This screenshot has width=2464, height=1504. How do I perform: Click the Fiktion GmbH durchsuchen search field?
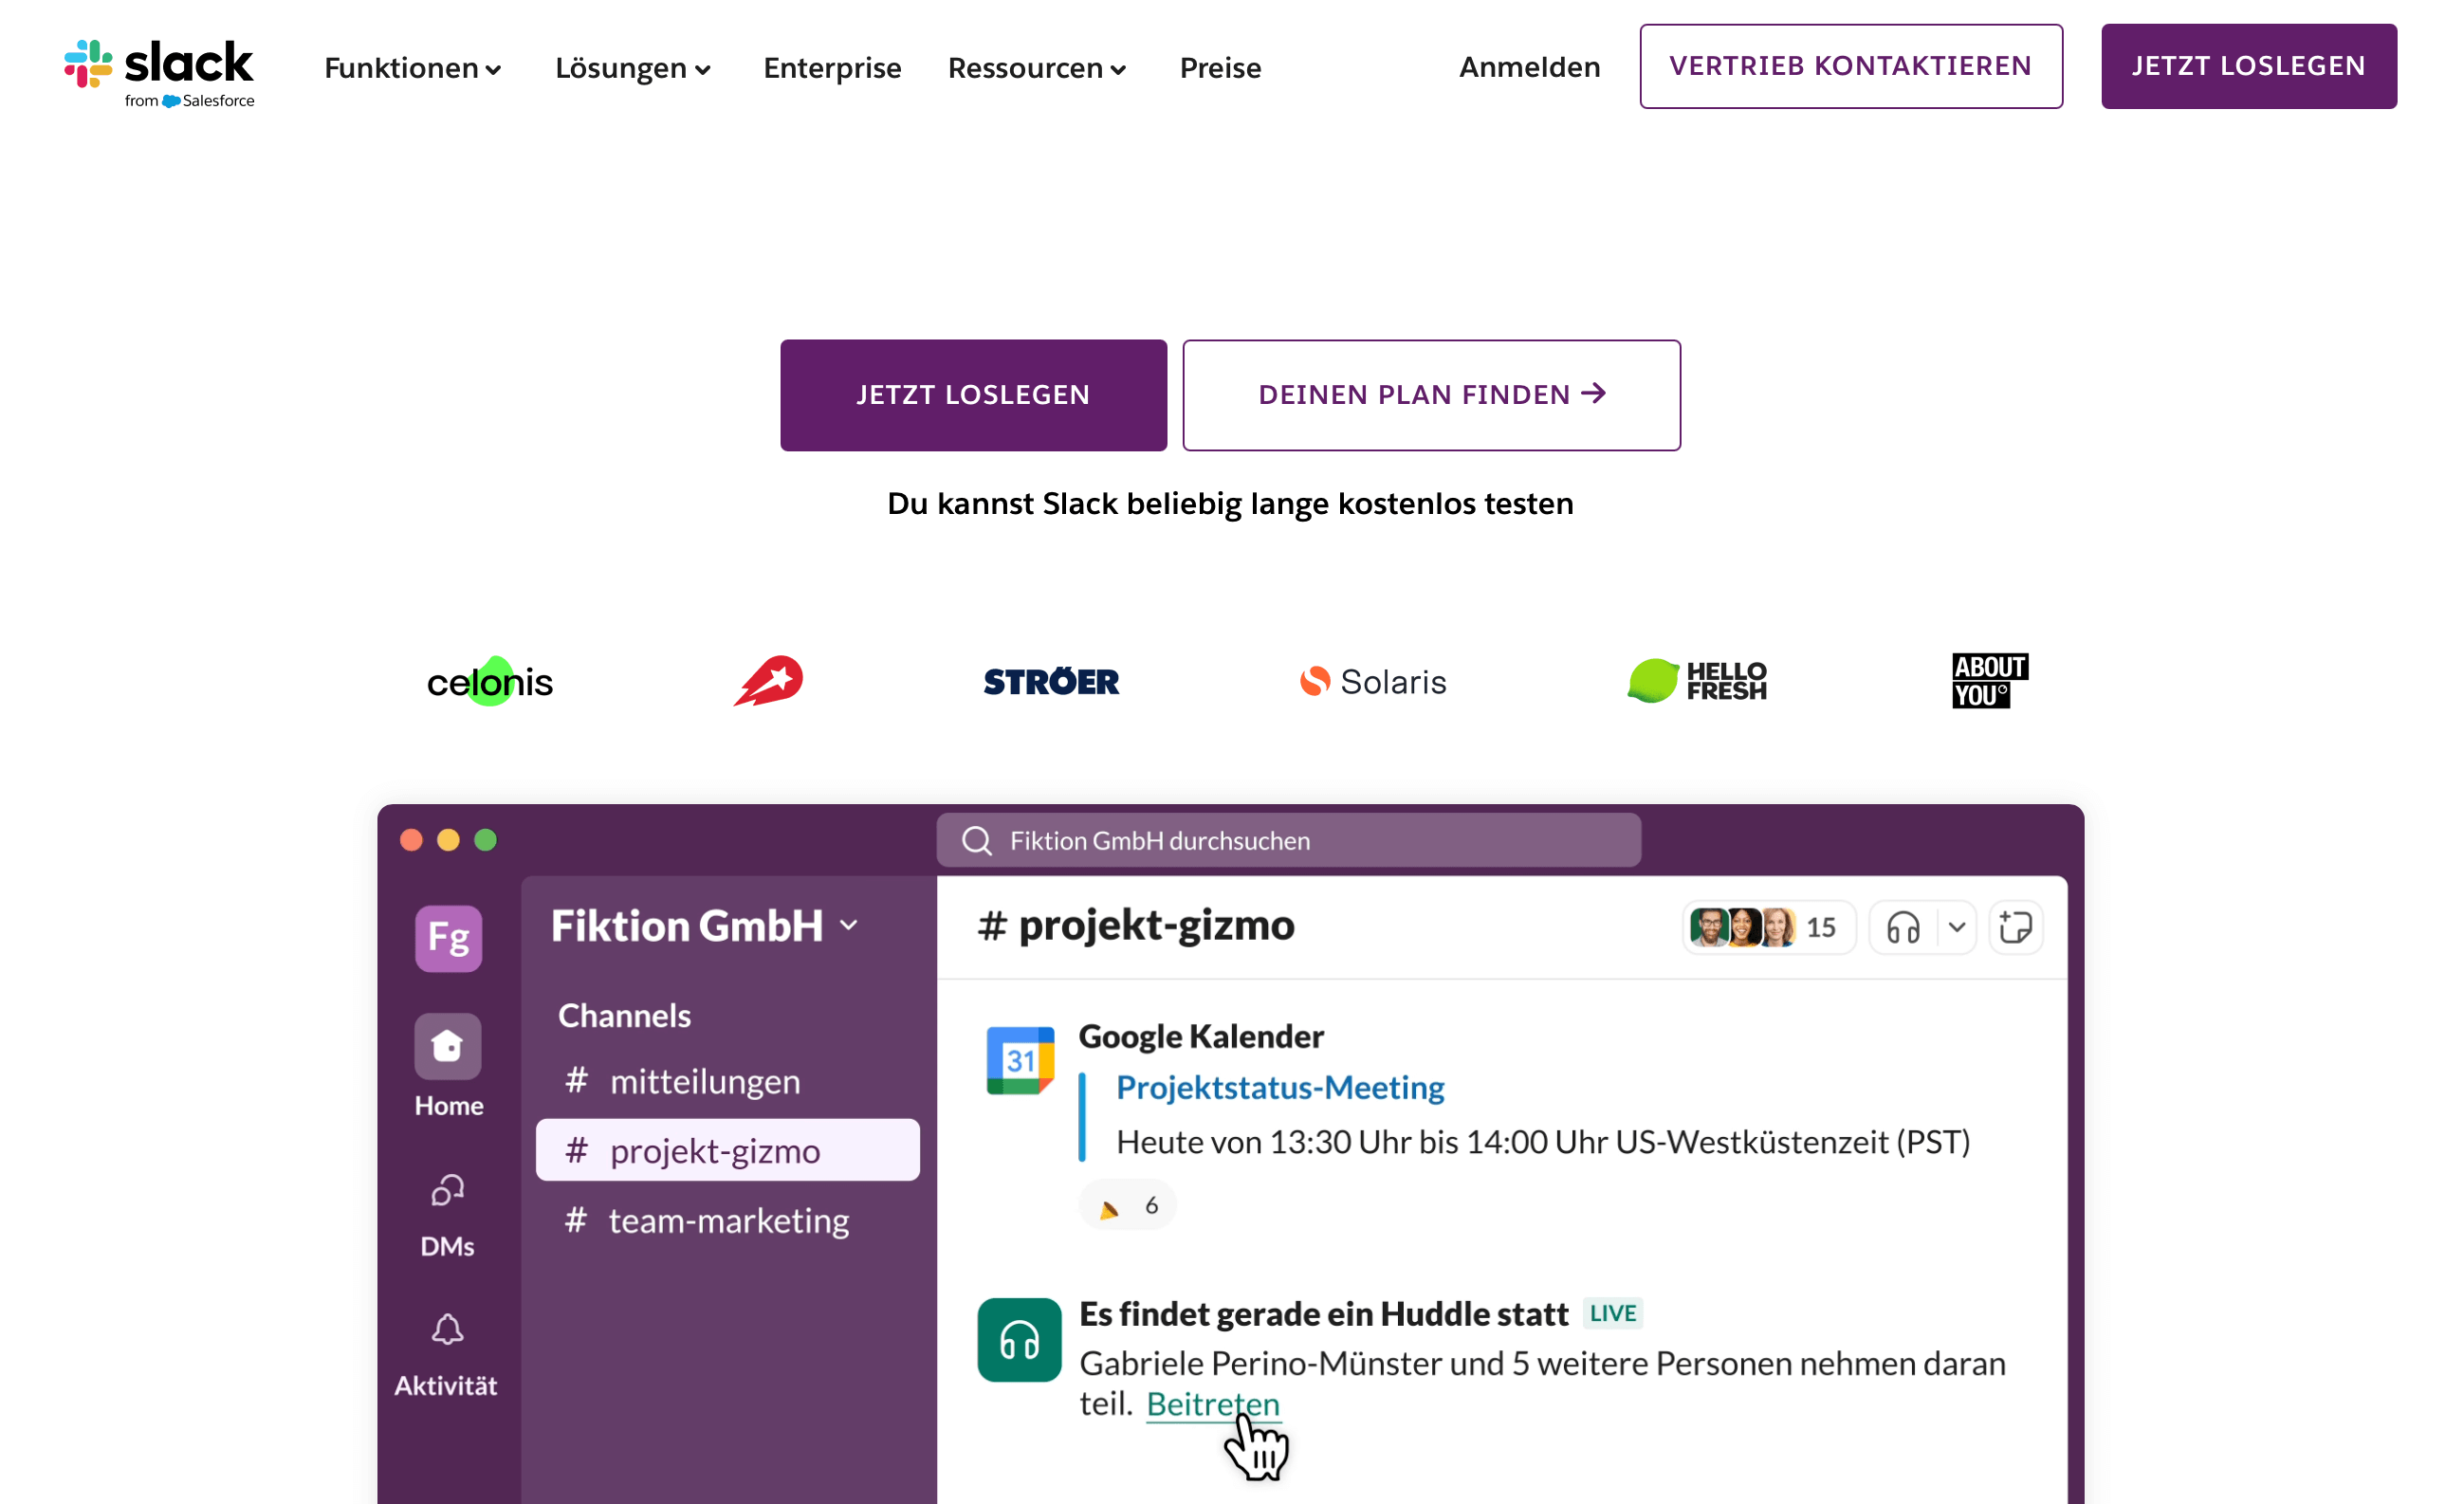[x=1288, y=840]
